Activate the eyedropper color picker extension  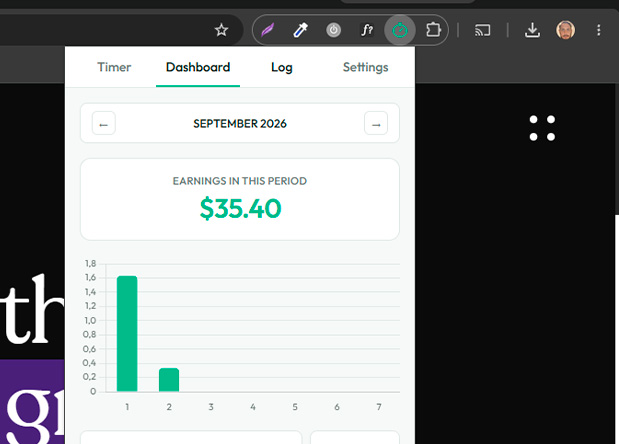301,30
